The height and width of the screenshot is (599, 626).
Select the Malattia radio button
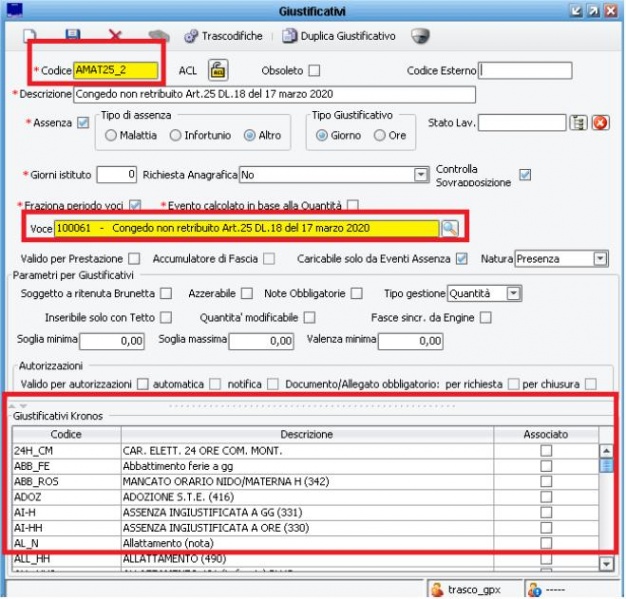coord(111,135)
